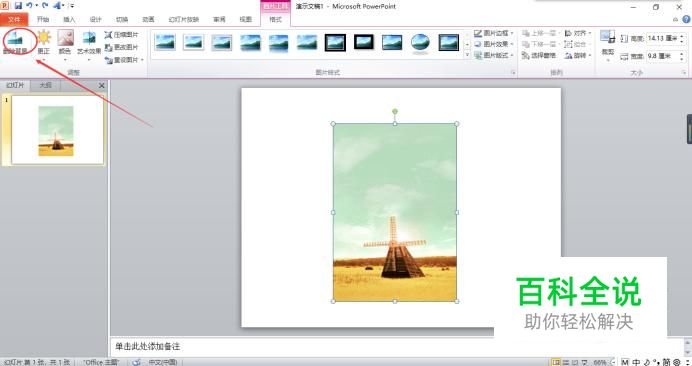The width and height of the screenshot is (692, 366).
Task: Open Picture Layout (图片版式) dropdown
Action: coord(493,55)
